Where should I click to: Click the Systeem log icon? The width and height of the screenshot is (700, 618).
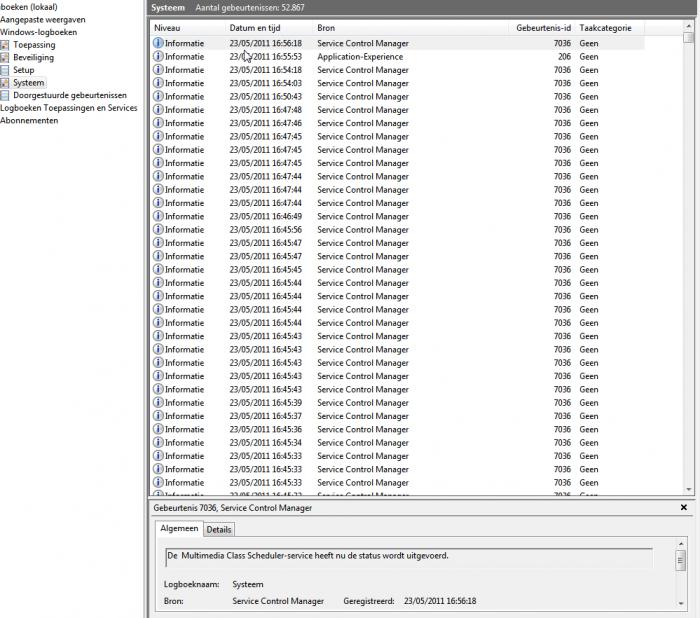pos(4,83)
